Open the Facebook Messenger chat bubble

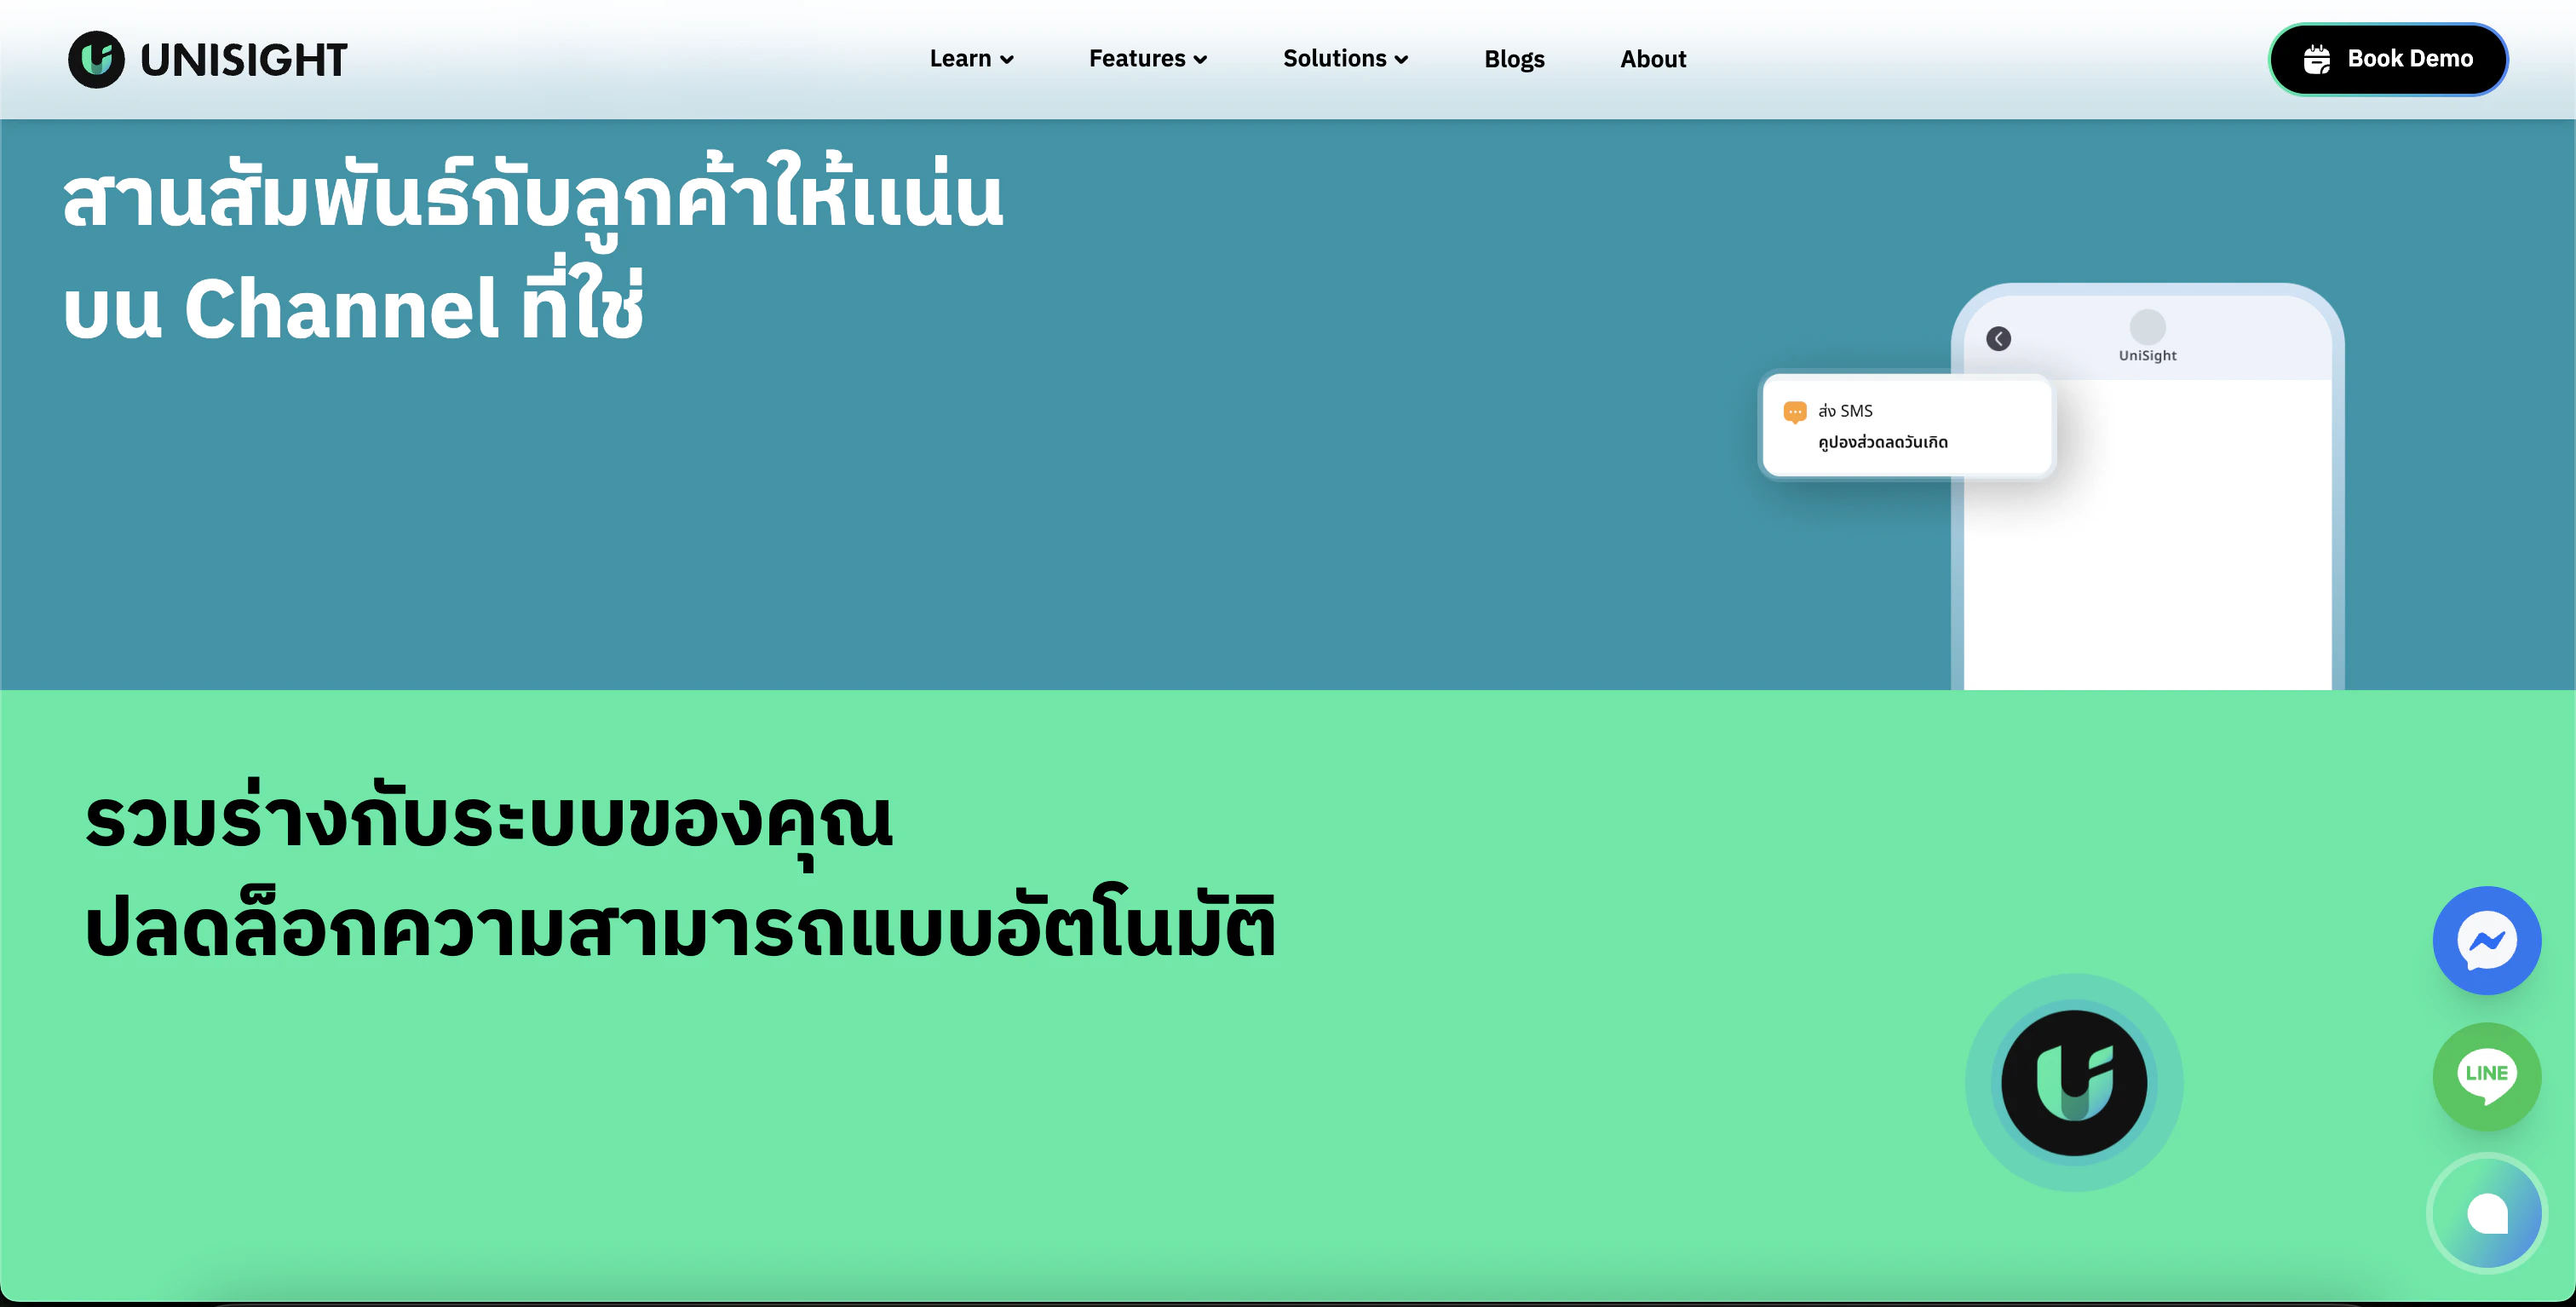tap(2486, 940)
